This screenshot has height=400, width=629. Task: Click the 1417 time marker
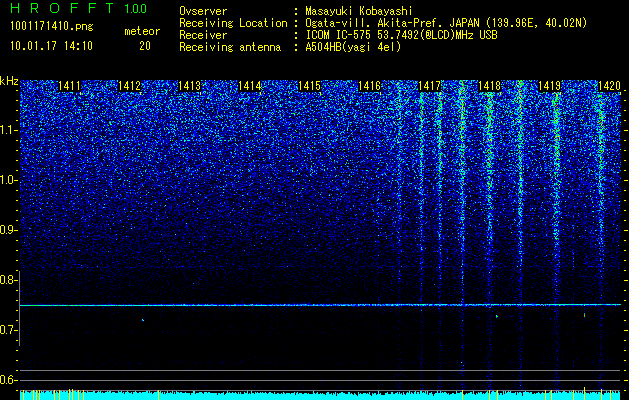click(430, 86)
